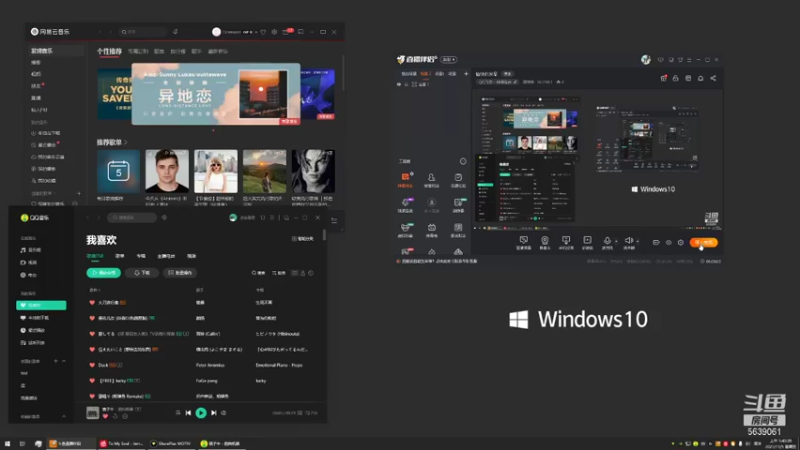The height and width of the screenshot is (450, 800).
Task: Toggle the lock icon in the 直播伴侣 room toolbar
Action: point(676,79)
